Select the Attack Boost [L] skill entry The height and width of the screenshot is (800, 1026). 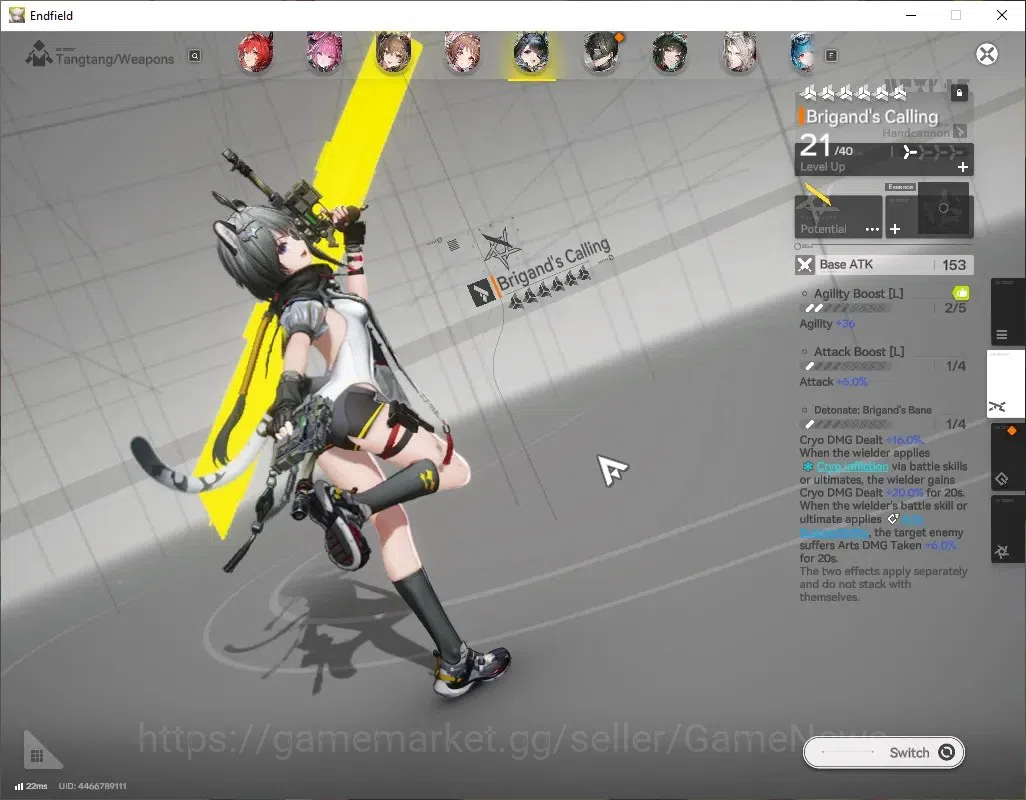(858, 352)
